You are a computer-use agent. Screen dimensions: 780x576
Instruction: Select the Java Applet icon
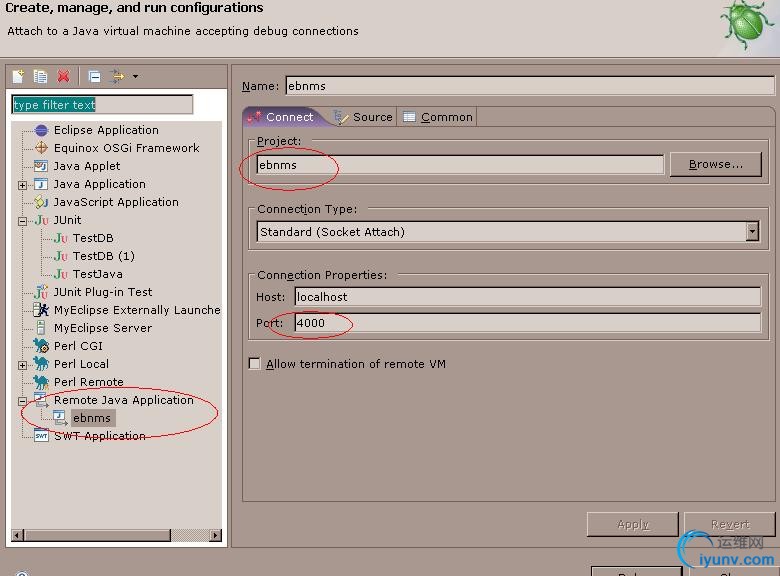pyautogui.click(x=41, y=166)
